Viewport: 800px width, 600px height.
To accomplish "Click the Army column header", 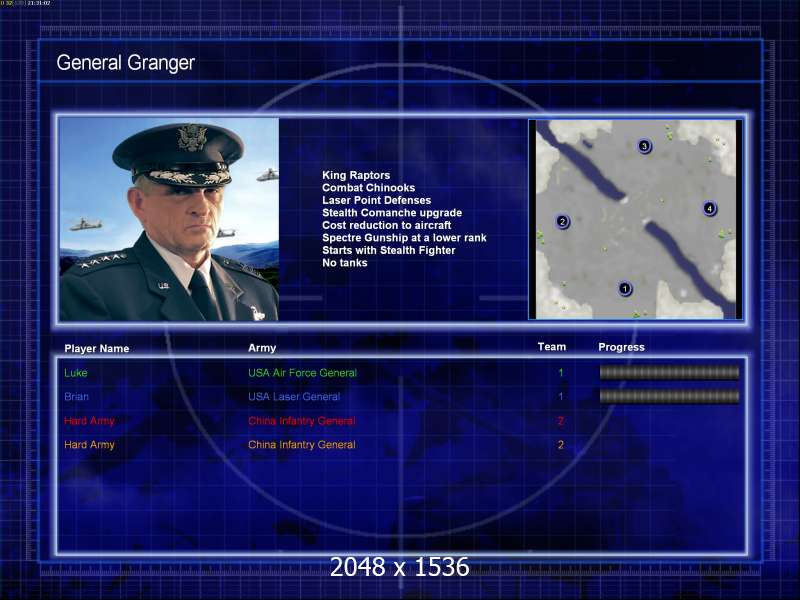I will [x=262, y=348].
